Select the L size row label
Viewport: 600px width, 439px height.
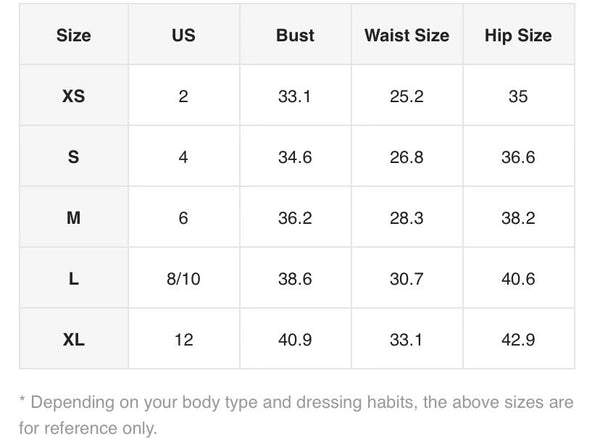73,279
